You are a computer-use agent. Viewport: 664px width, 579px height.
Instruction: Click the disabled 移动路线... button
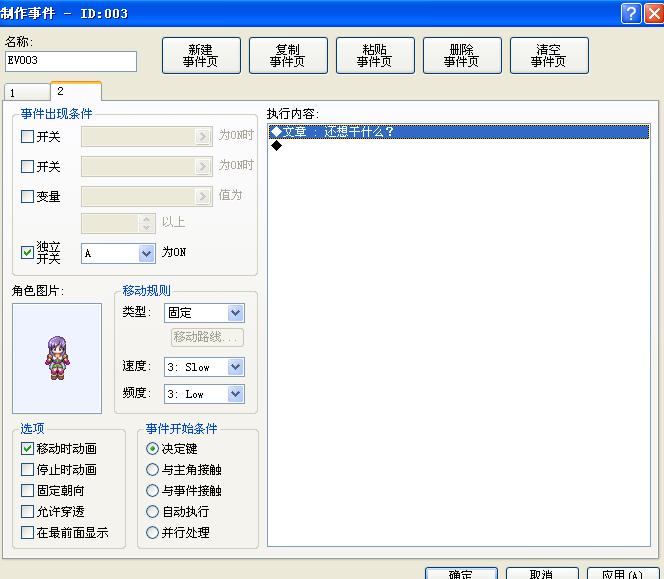(x=207, y=337)
